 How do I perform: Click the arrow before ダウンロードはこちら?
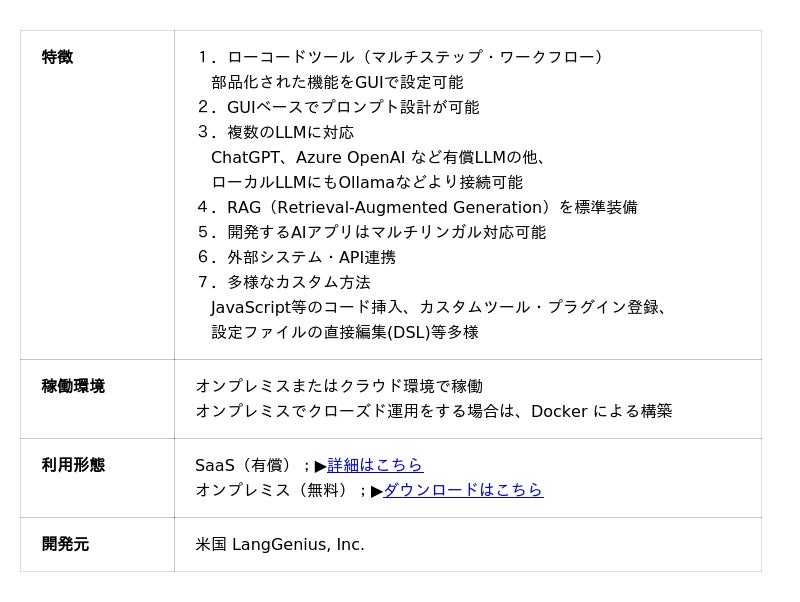click(377, 491)
